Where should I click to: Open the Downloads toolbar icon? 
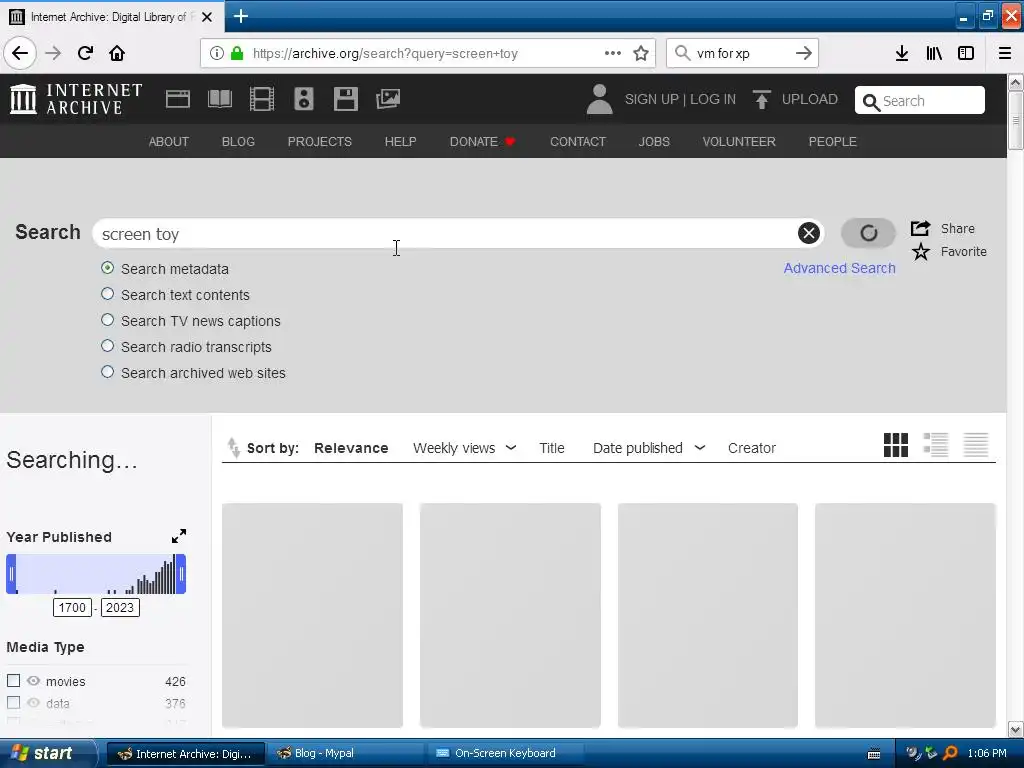(902, 53)
